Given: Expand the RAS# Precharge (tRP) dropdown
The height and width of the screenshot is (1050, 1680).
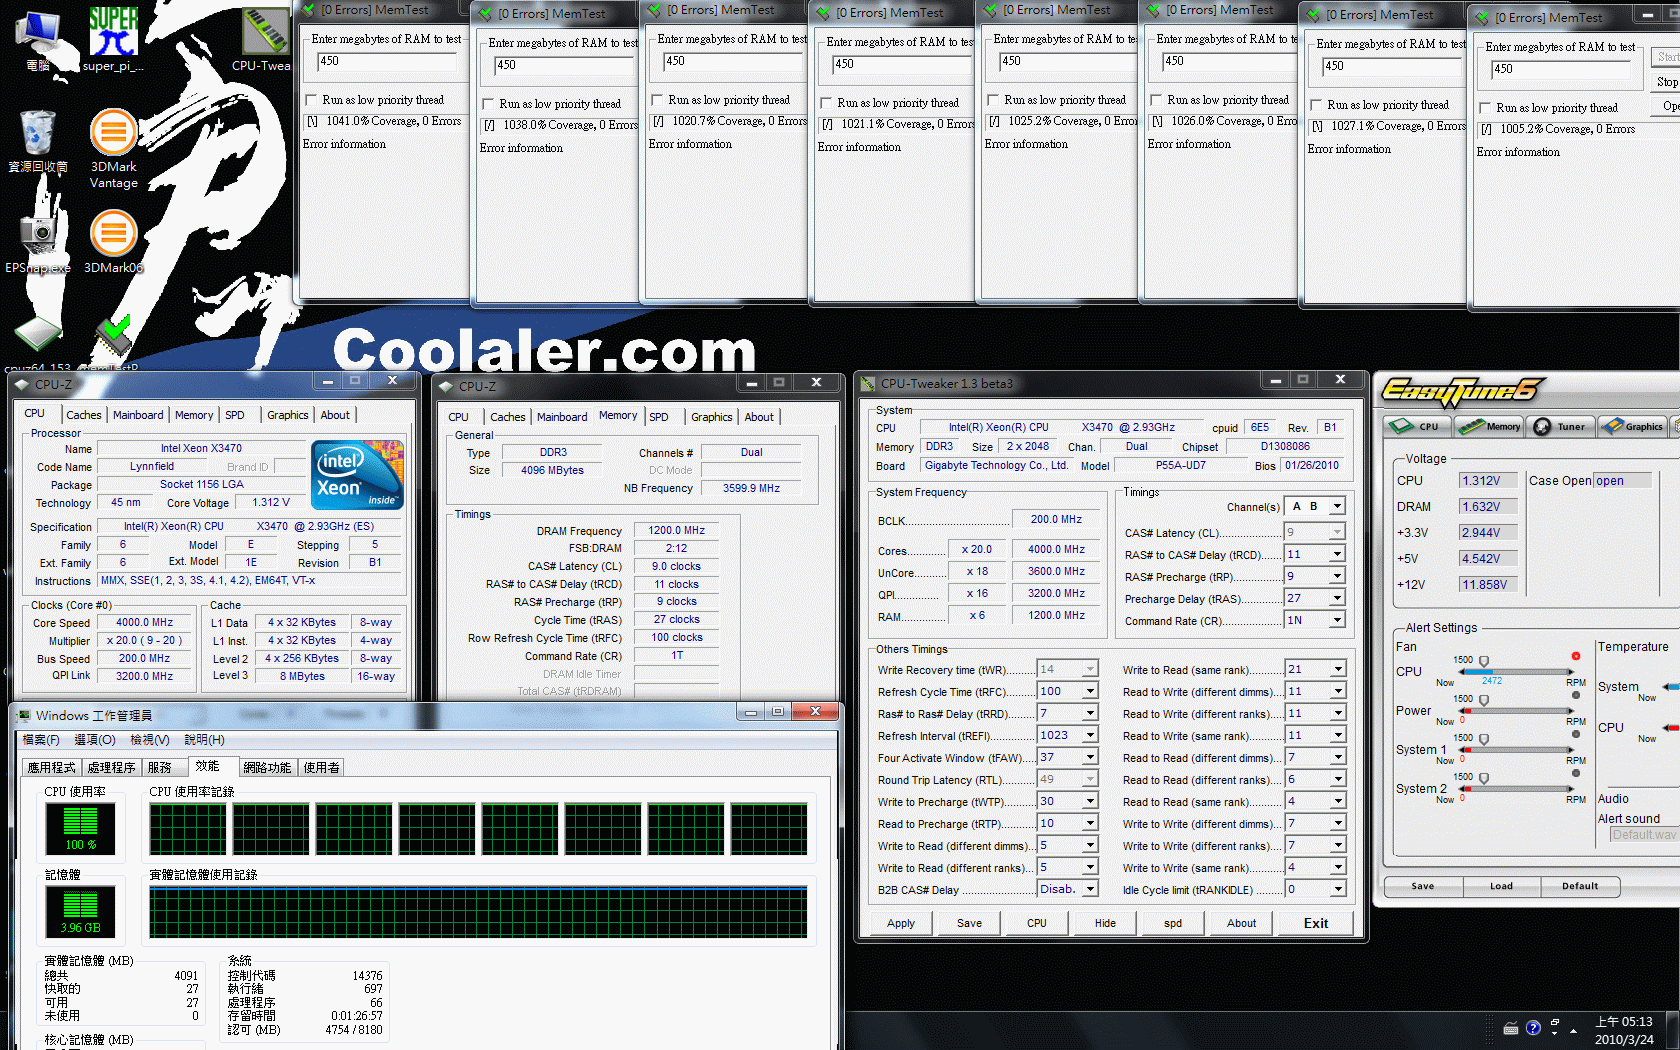Looking at the screenshot, I should click(x=1337, y=577).
